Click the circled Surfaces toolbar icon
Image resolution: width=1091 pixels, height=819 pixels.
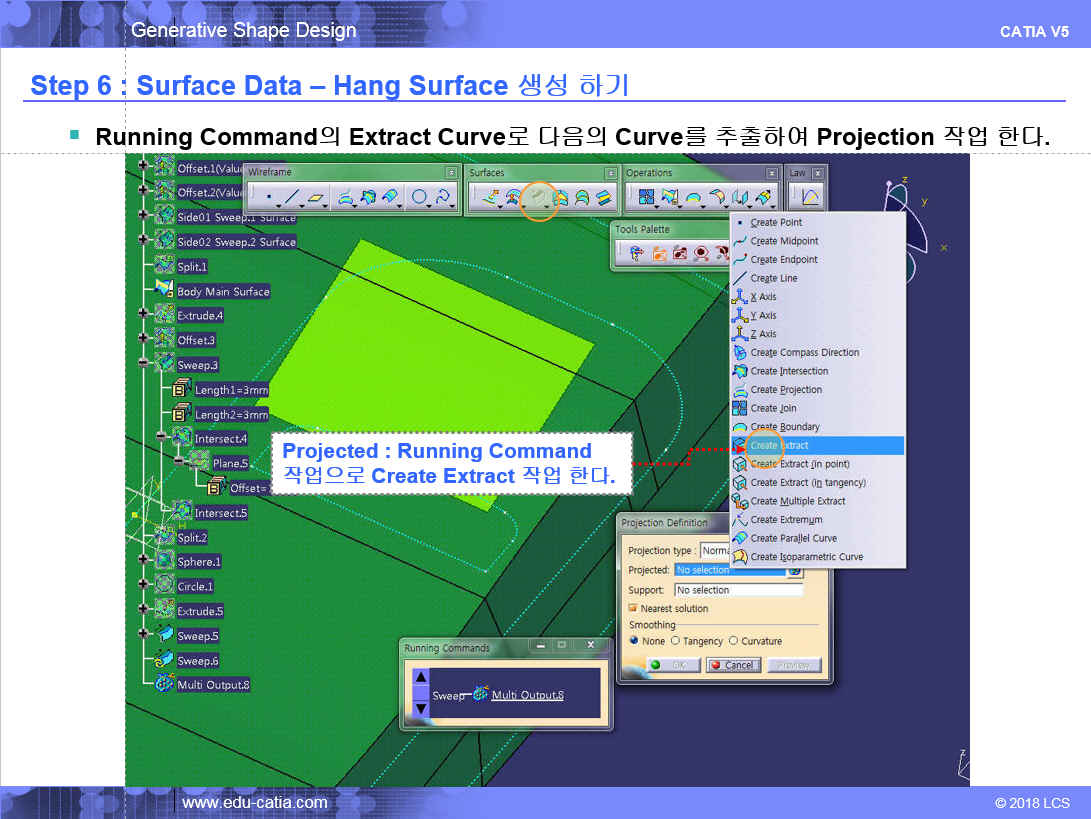[x=539, y=198]
